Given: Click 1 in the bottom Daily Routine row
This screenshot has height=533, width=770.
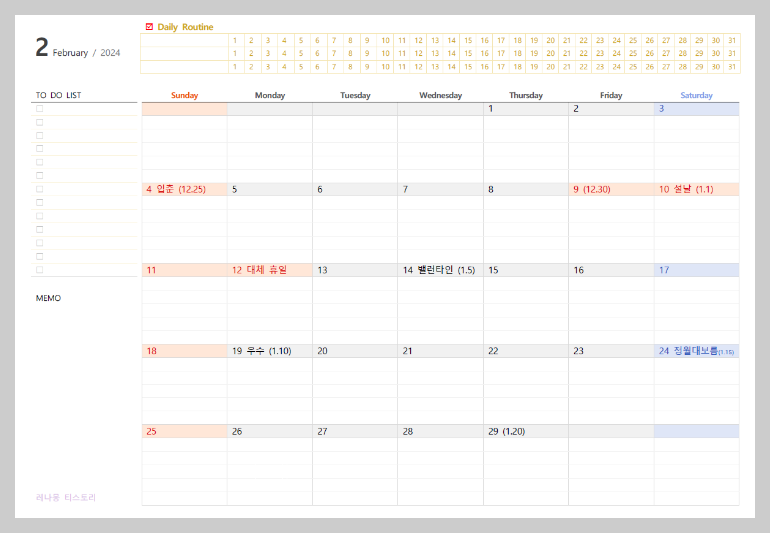Looking at the screenshot, I should 235,67.
